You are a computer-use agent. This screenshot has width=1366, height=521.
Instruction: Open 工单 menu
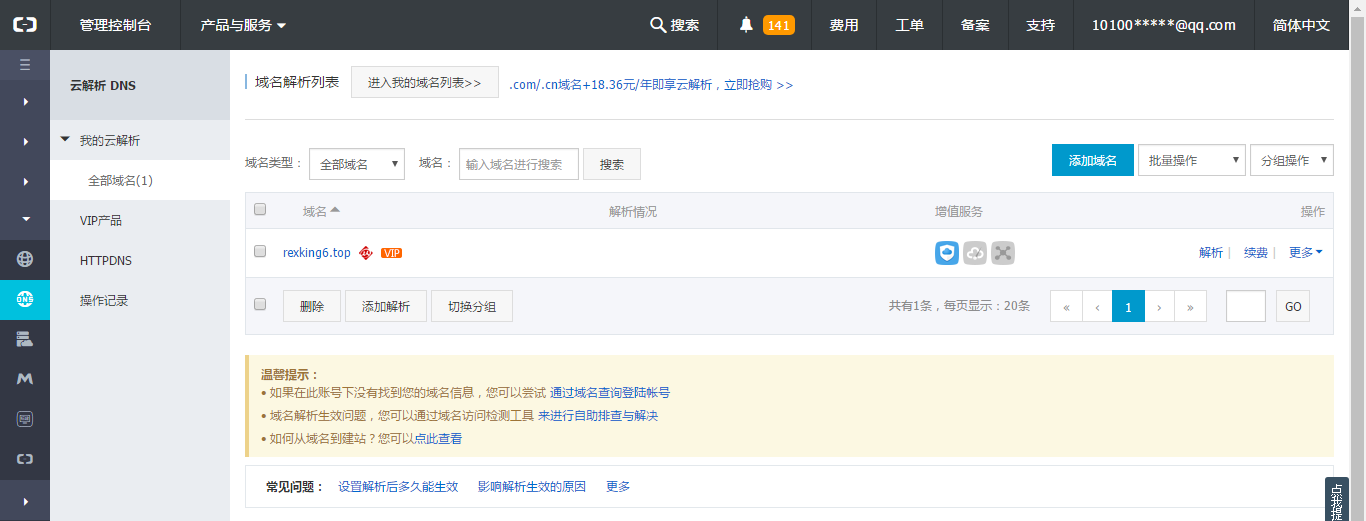coord(910,25)
